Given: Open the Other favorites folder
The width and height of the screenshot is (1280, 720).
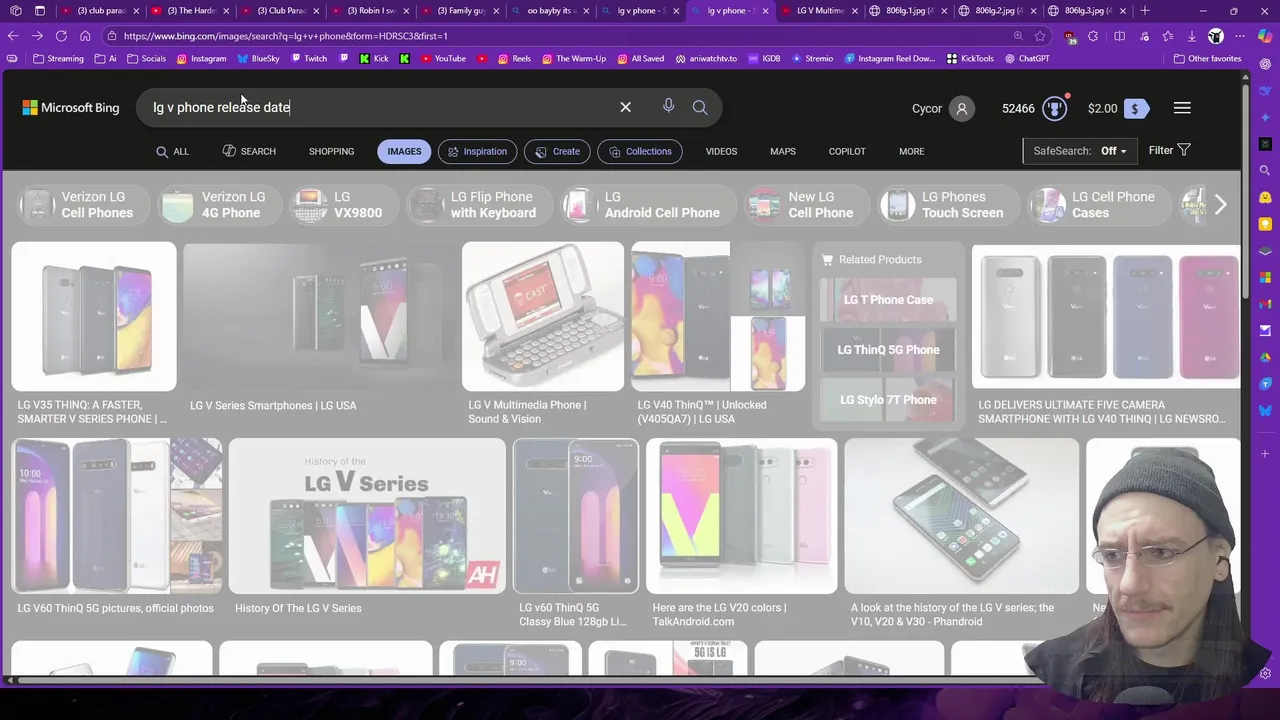Looking at the screenshot, I should click(1207, 58).
